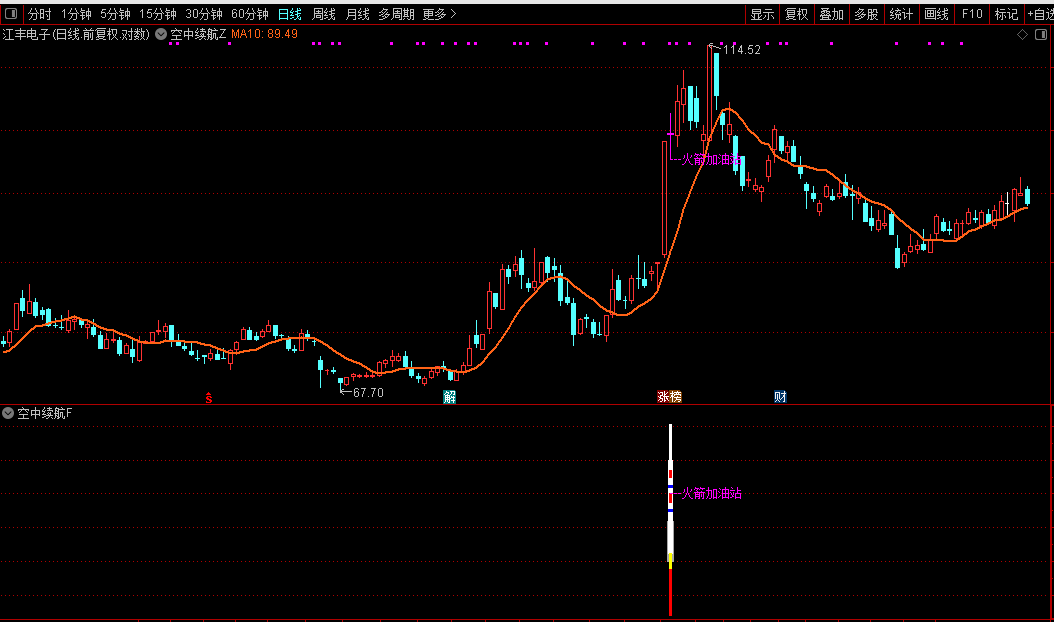
Task: Expand the 更多 periods menu
Action: (x=439, y=14)
